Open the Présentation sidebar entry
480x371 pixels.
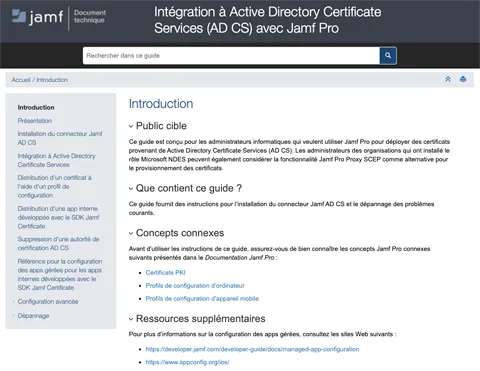pyautogui.click(x=35, y=121)
